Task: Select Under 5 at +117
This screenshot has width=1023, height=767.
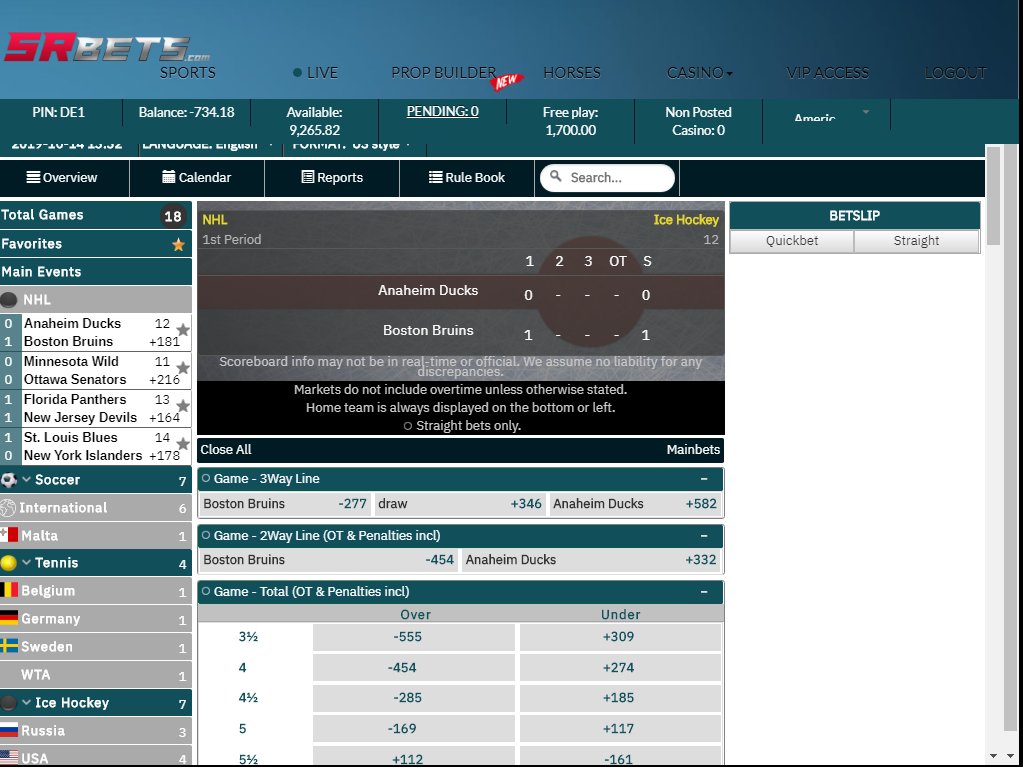Action: tap(620, 729)
